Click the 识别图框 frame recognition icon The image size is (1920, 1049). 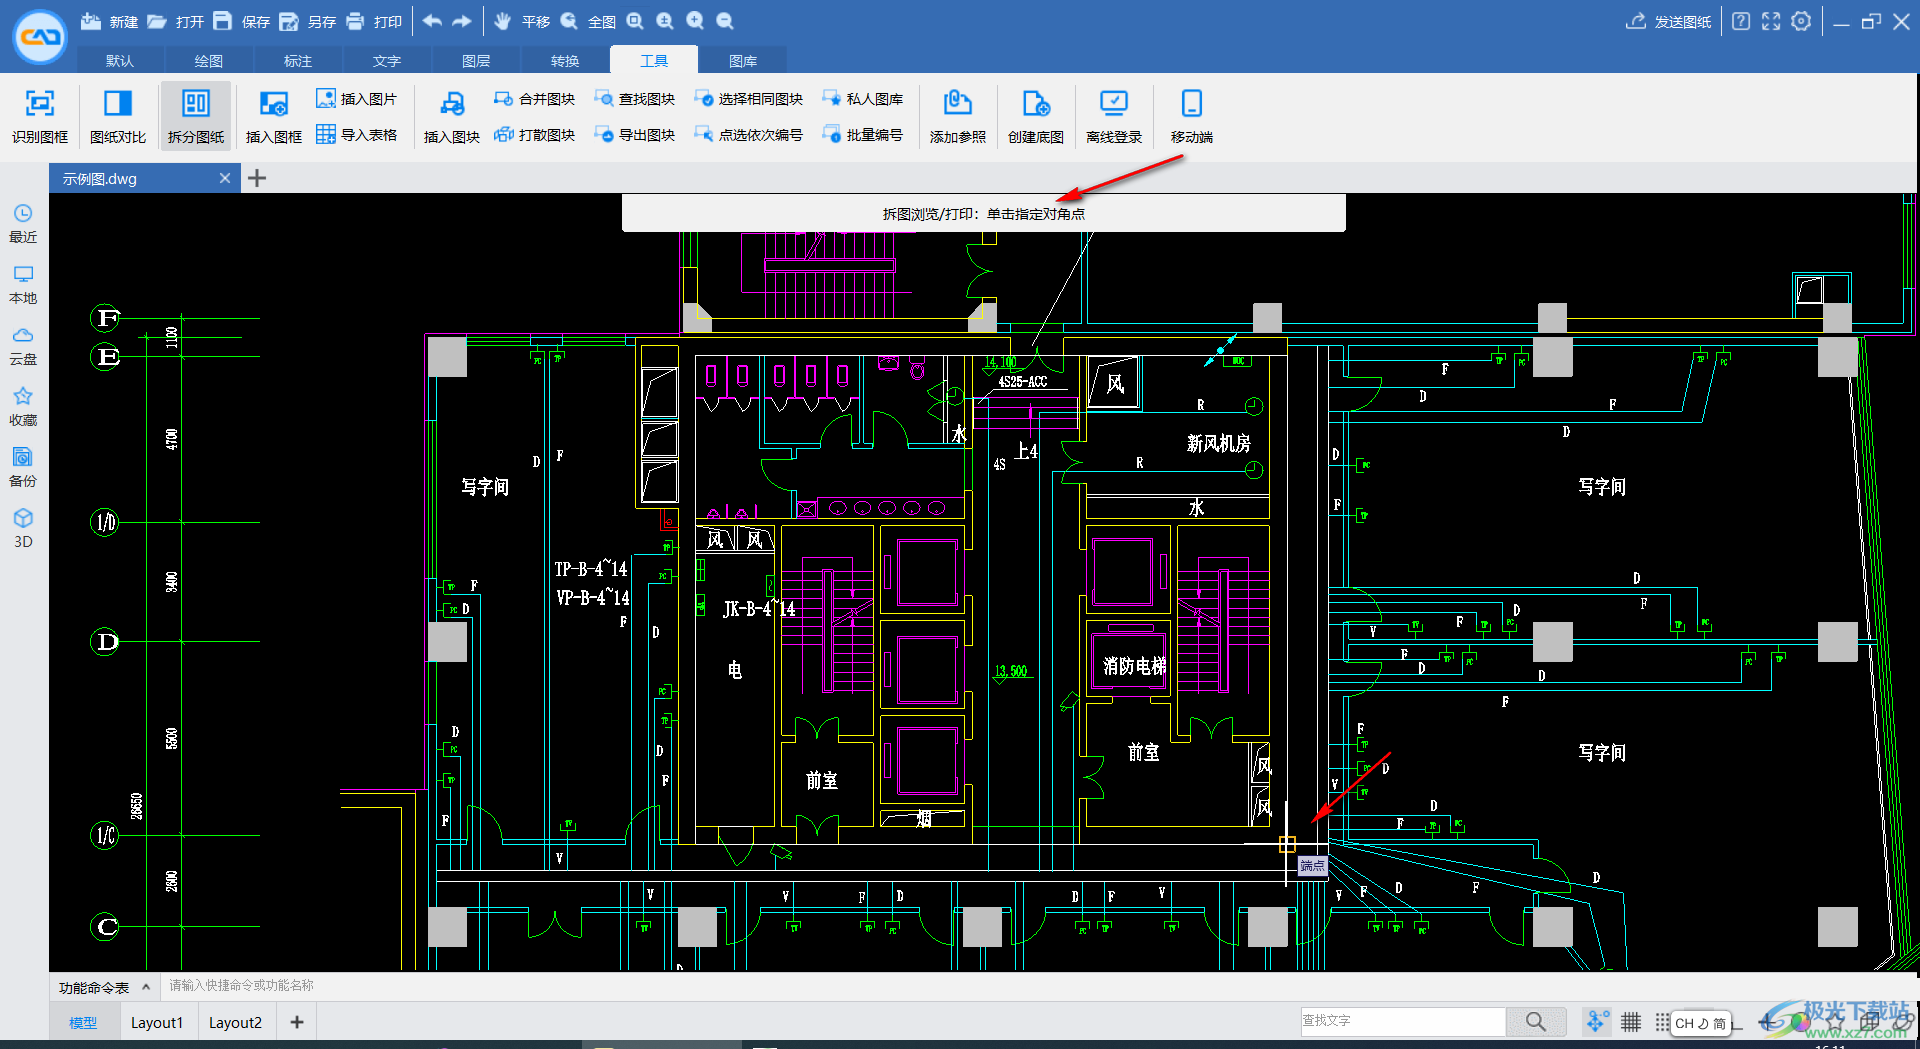40,104
